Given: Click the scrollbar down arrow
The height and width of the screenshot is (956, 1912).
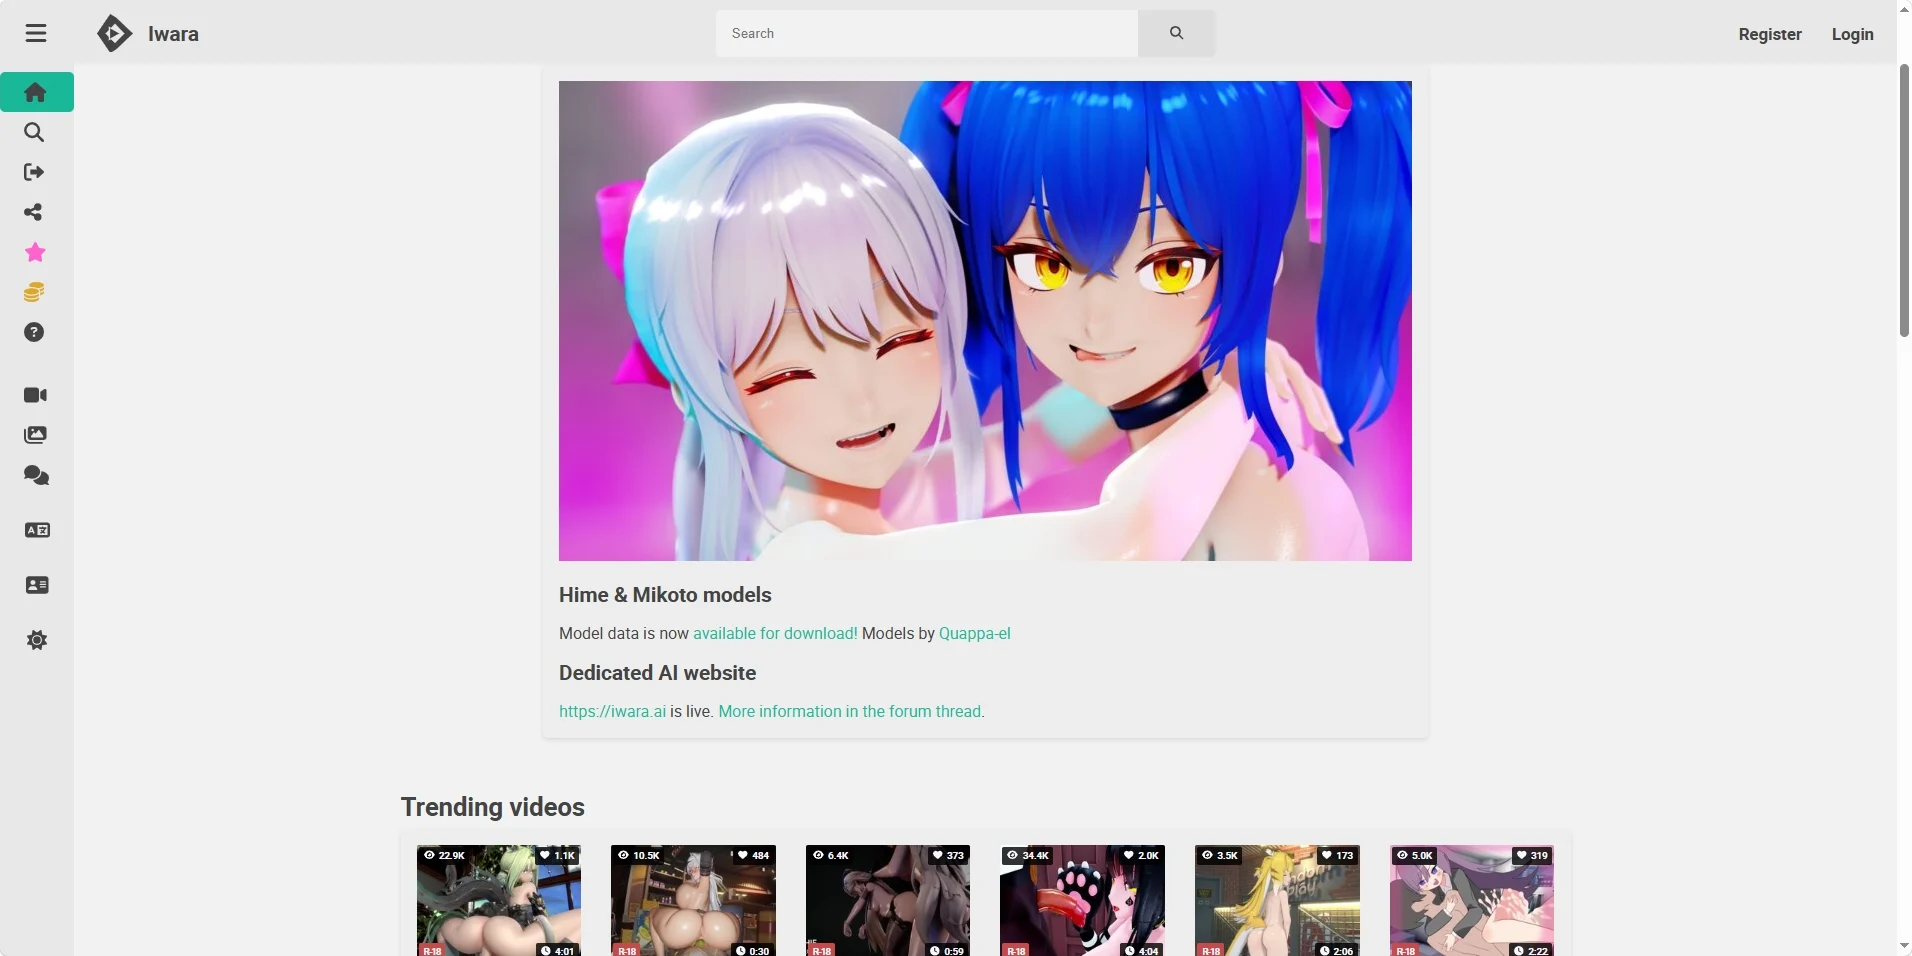Looking at the screenshot, I should click(1904, 946).
